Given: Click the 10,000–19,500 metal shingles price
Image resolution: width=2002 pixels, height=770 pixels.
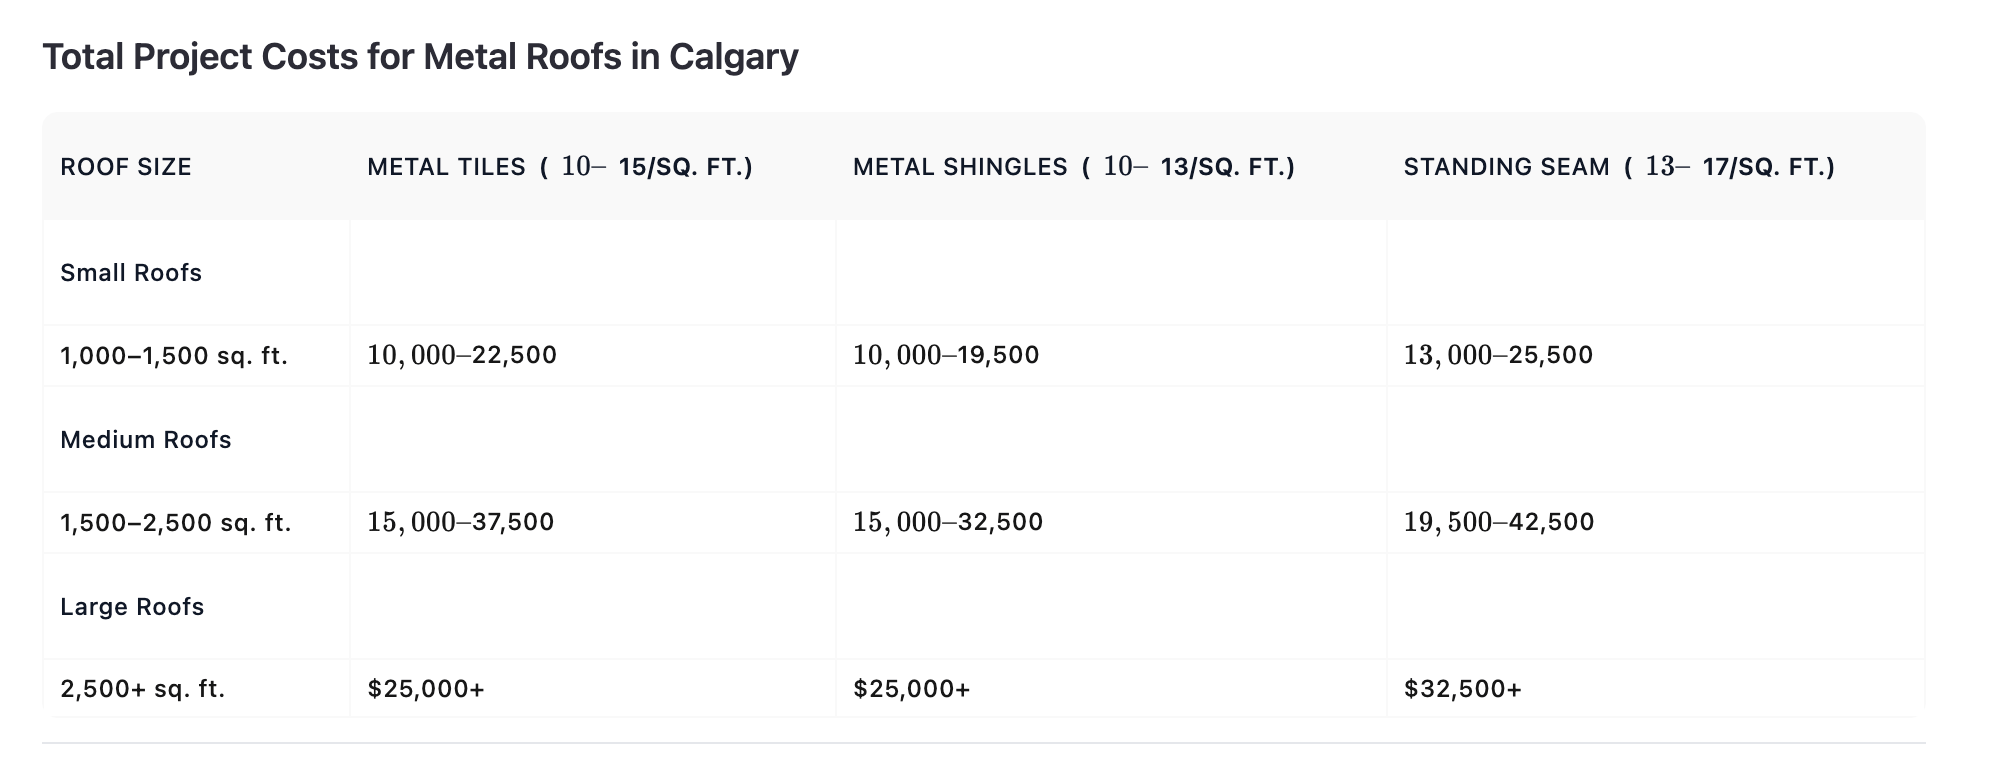Looking at the screenshot, I should click(946, 355).
